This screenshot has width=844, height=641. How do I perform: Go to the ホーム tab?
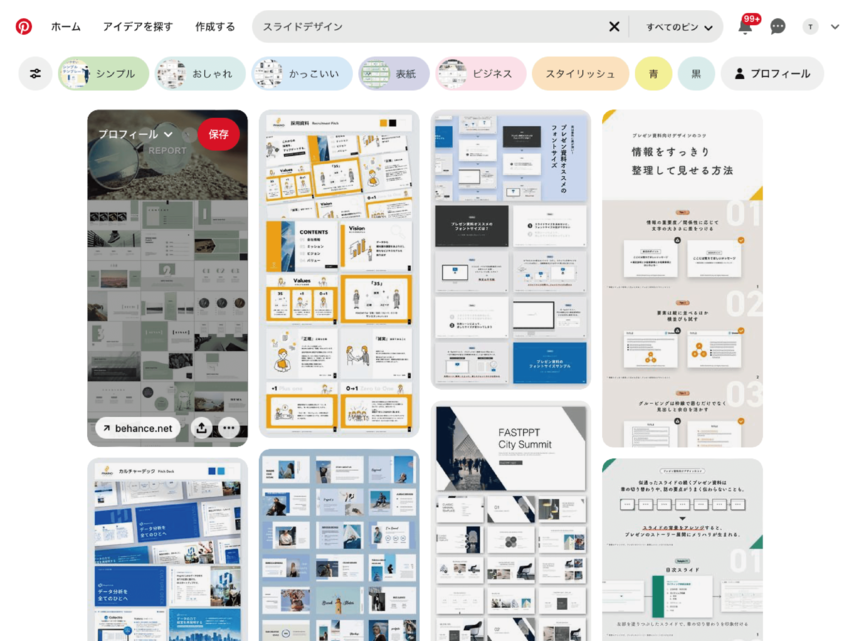(x=66, y=27)
